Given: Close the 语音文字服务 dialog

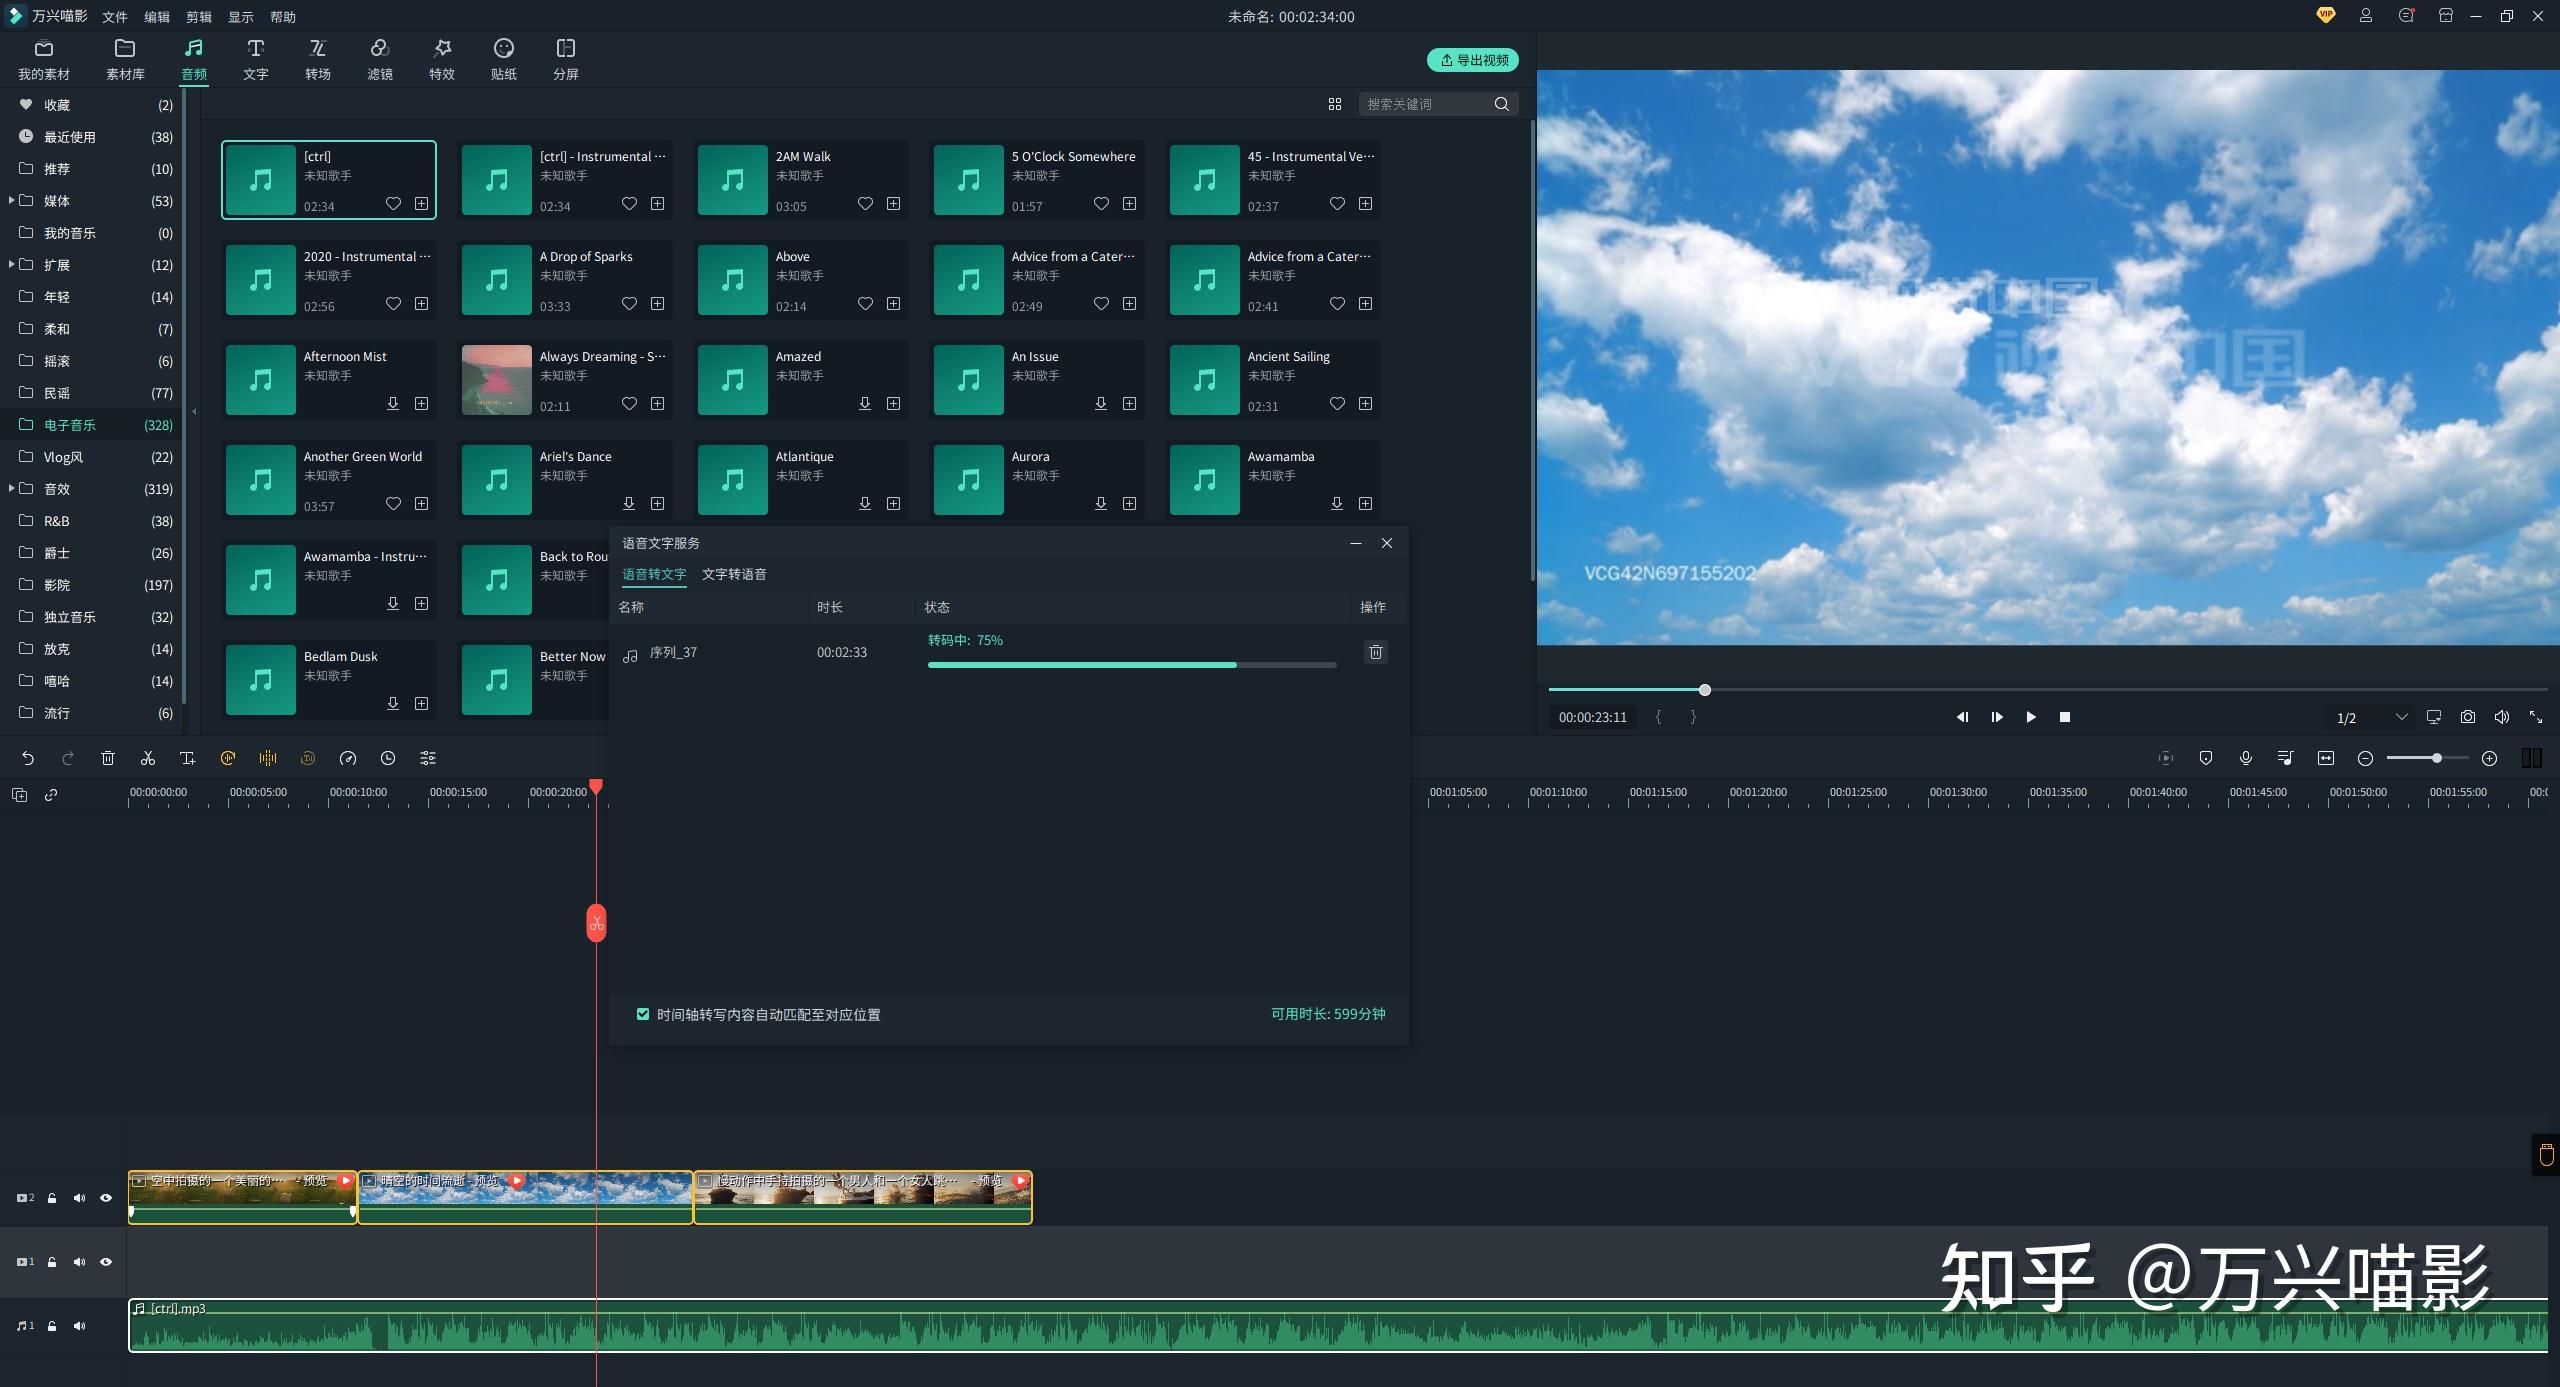Looking at the screenshot, I should pos(1387,543).
